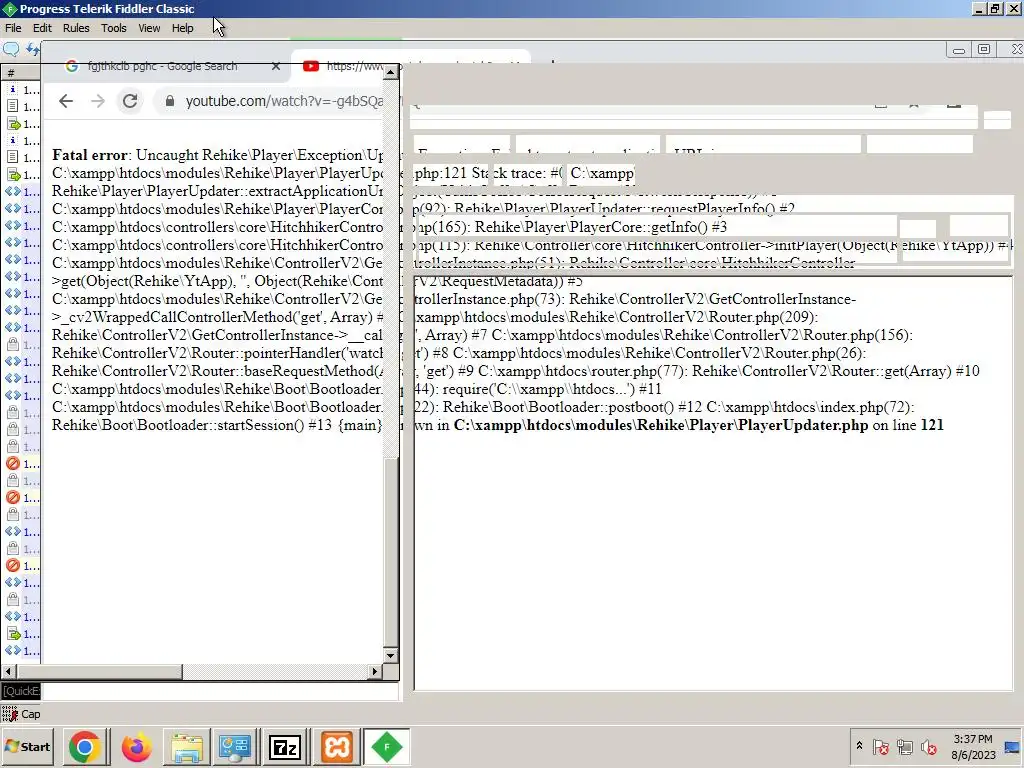Open Google Chrome from the taskbar
This screenshot has height=768, width=1024.
pyautogui.click(x=84, y=746)
